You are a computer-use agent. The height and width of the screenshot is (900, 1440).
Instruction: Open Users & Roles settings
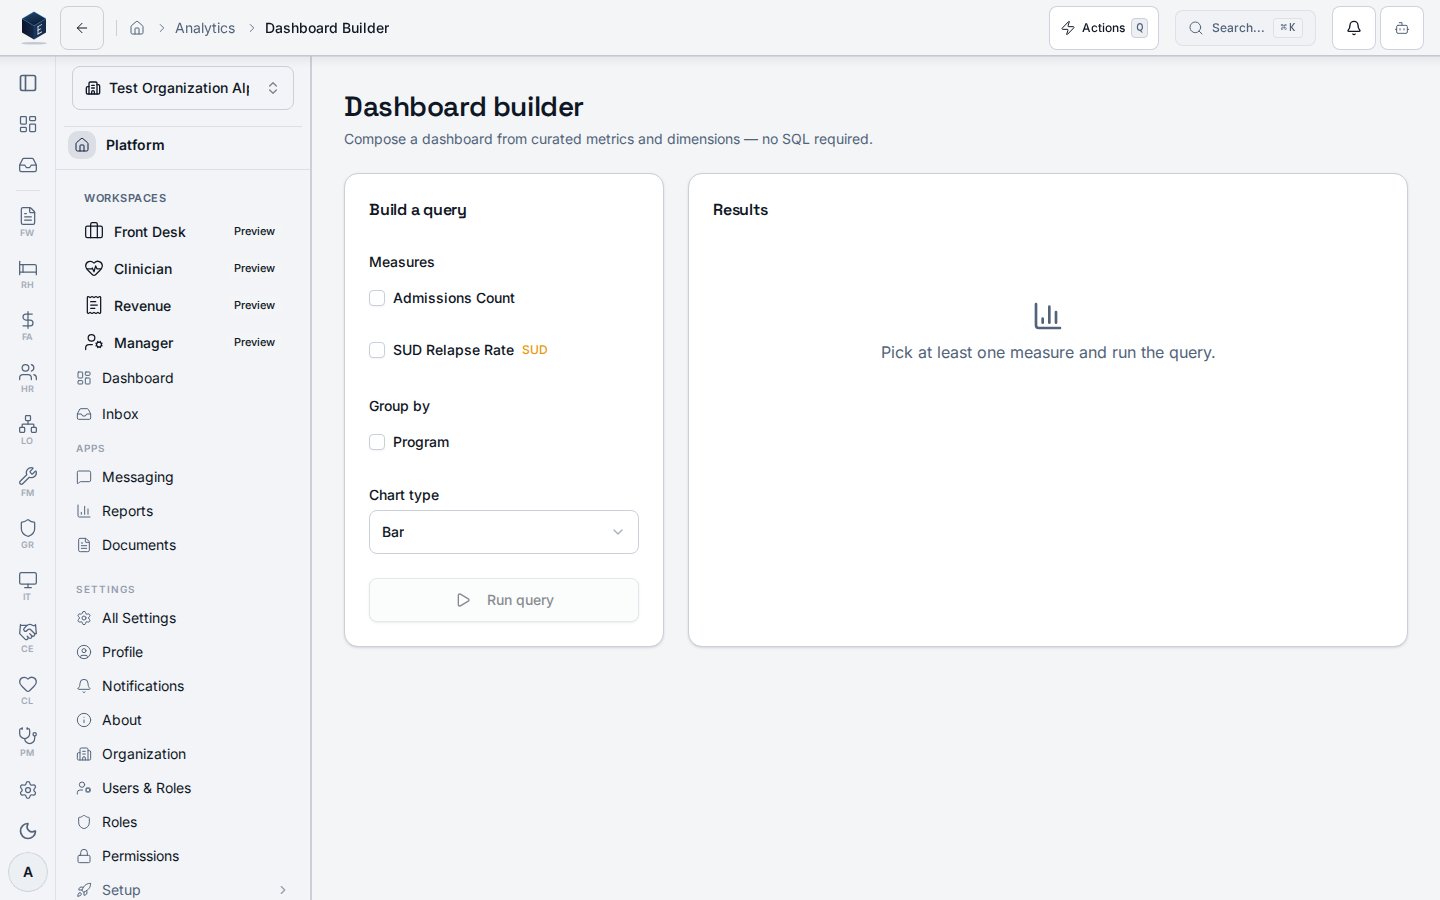[182, 788]
